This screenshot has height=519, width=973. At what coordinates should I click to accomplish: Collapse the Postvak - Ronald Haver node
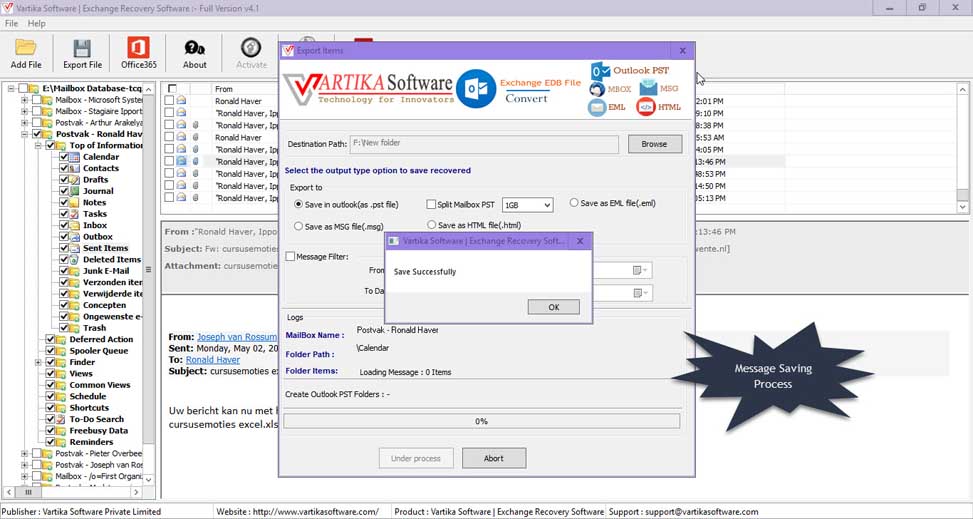click(x=24, y=134)
